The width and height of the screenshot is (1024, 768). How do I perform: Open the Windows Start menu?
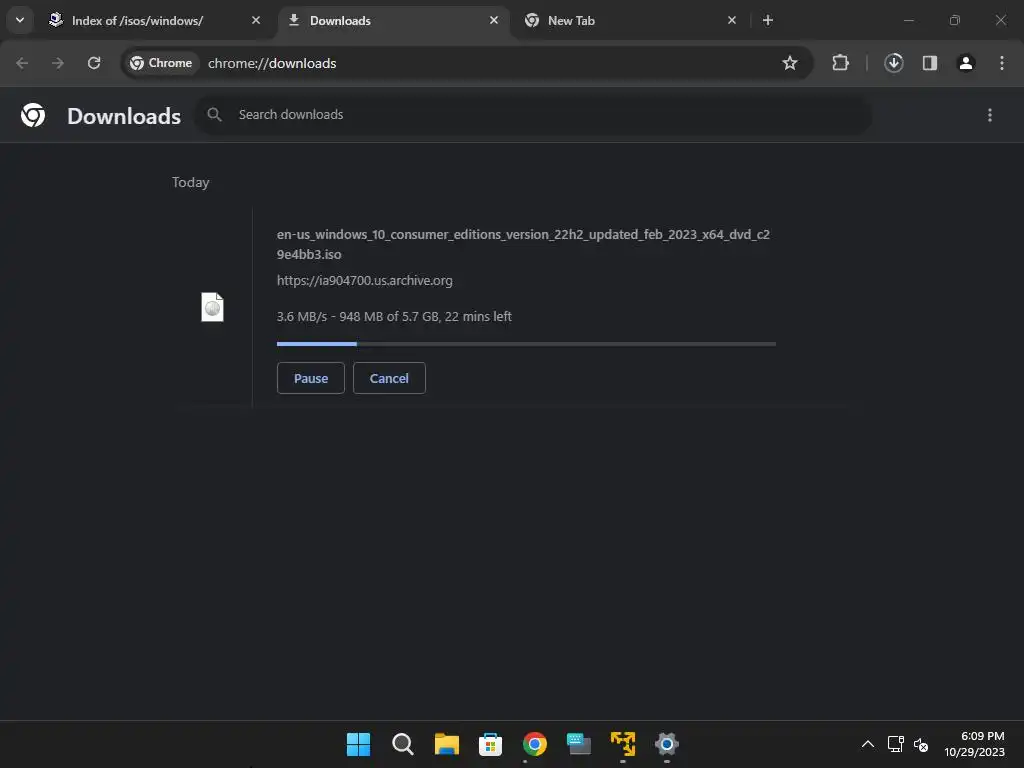(x=358, y=744)
